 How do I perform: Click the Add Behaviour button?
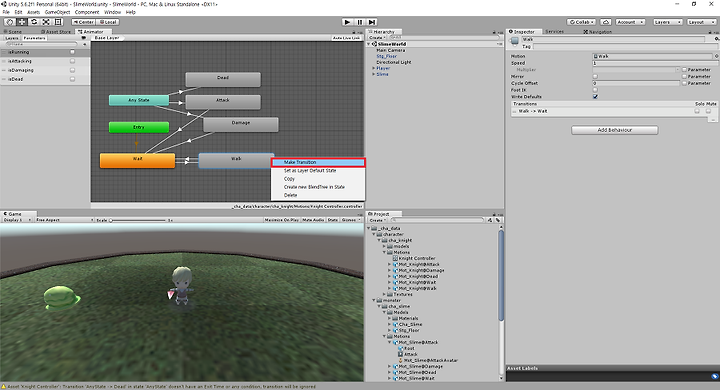pos(614,130)
